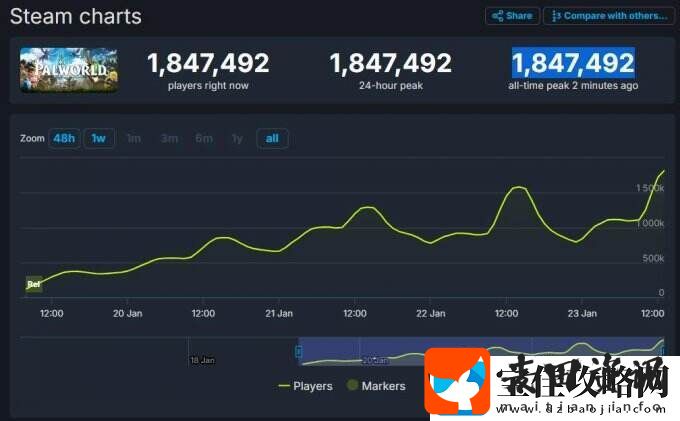This screenshot has width=680, height=421.
Task: Click the players right now count
Action: [x=208, y=63]
